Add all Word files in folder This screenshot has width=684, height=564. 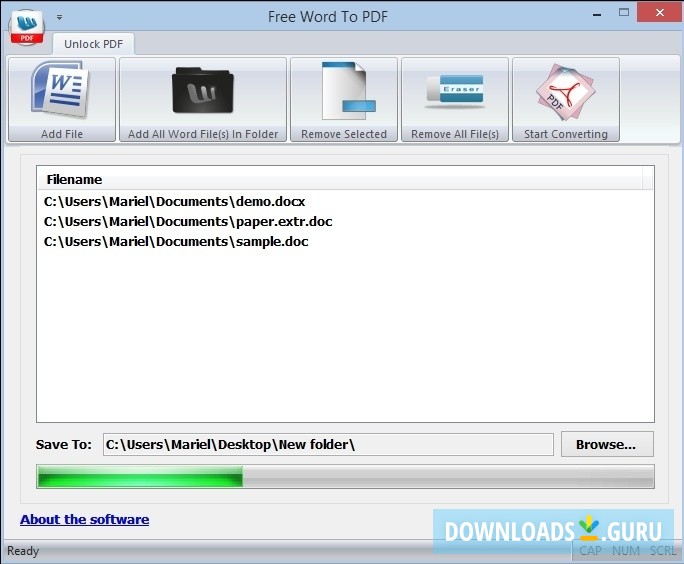pyautogui.click(x=203, y=99)
